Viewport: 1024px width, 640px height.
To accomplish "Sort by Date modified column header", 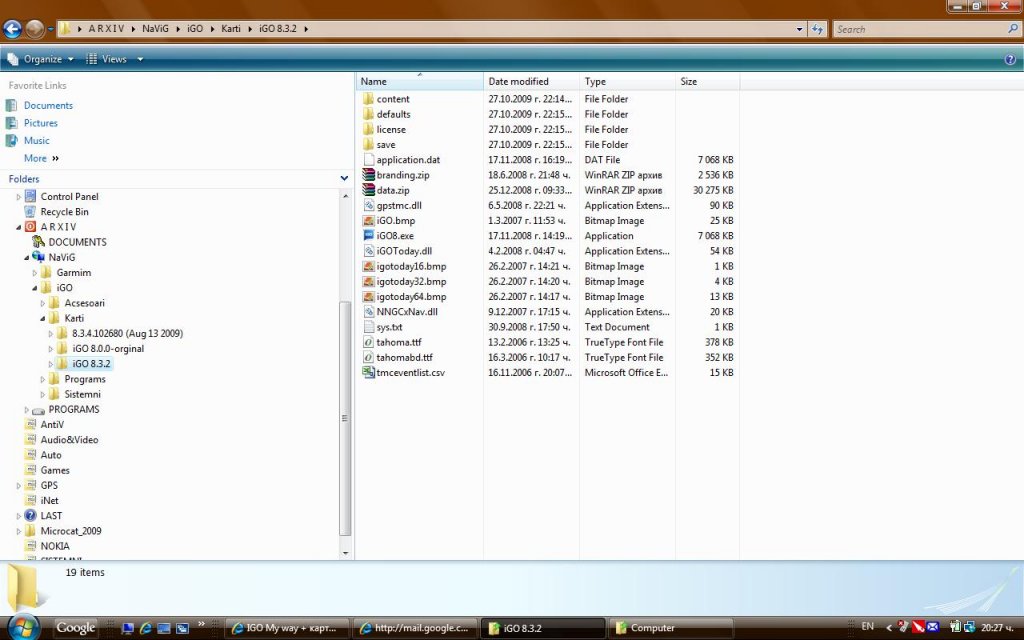I will point(532,81).
